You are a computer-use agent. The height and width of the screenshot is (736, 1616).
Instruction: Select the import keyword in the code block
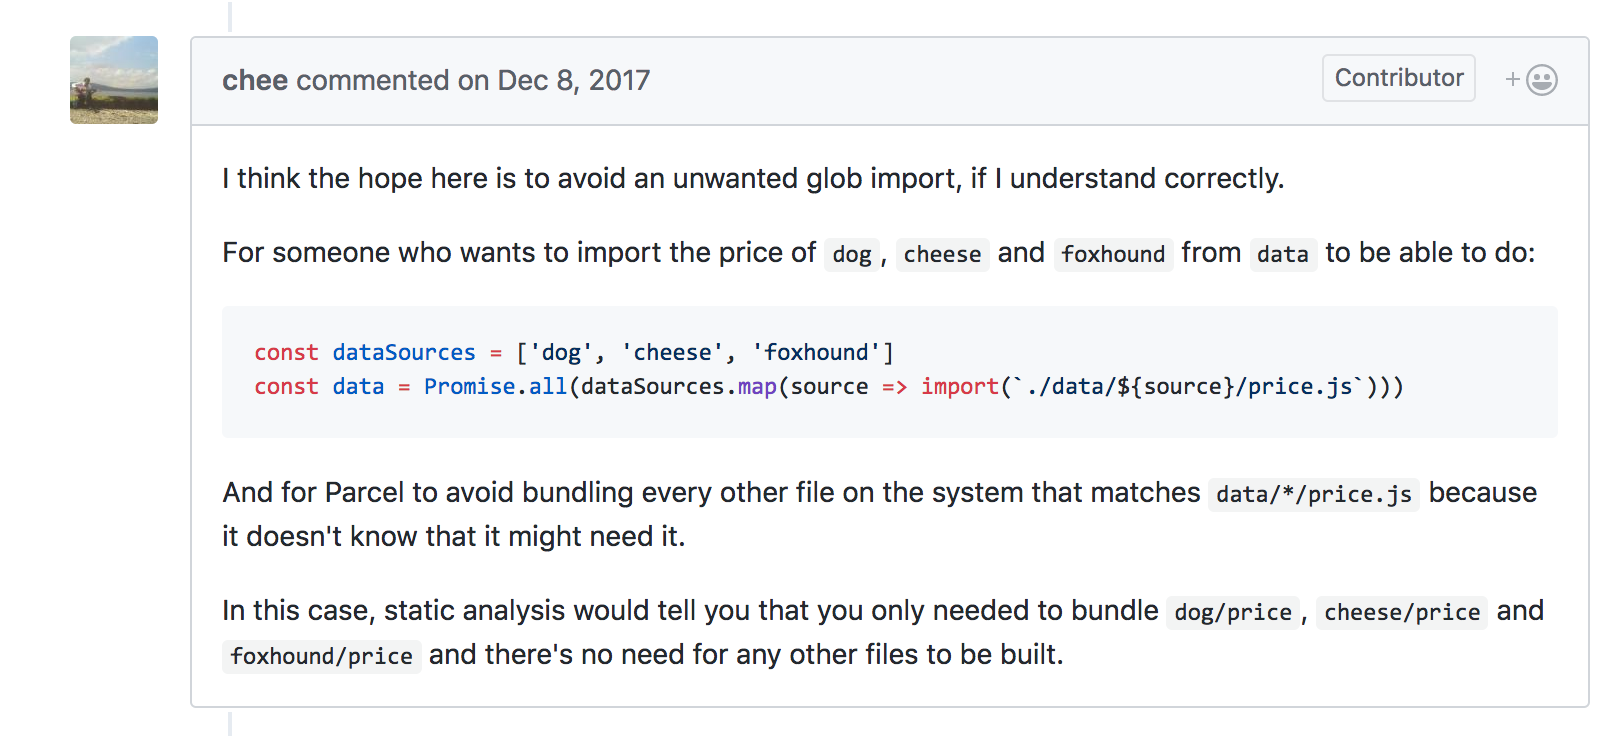959,386
